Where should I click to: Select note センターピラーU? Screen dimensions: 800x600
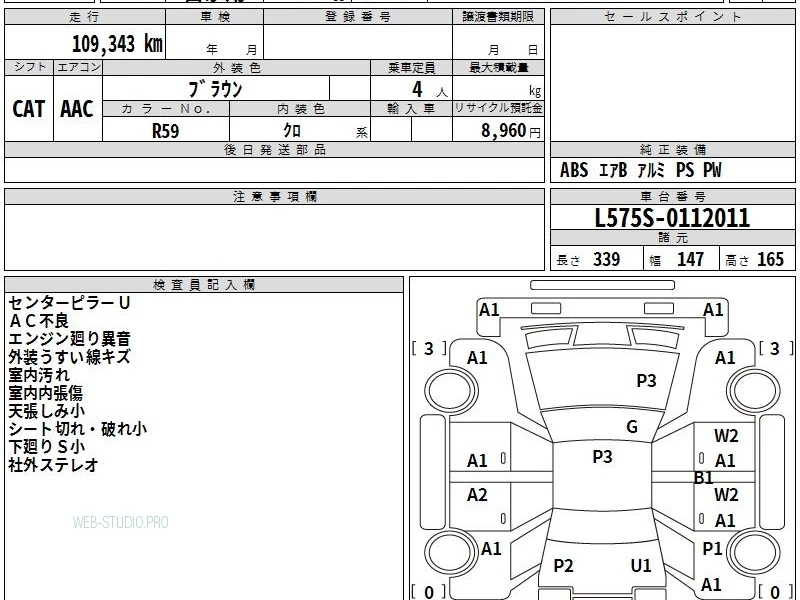point(69,303)
